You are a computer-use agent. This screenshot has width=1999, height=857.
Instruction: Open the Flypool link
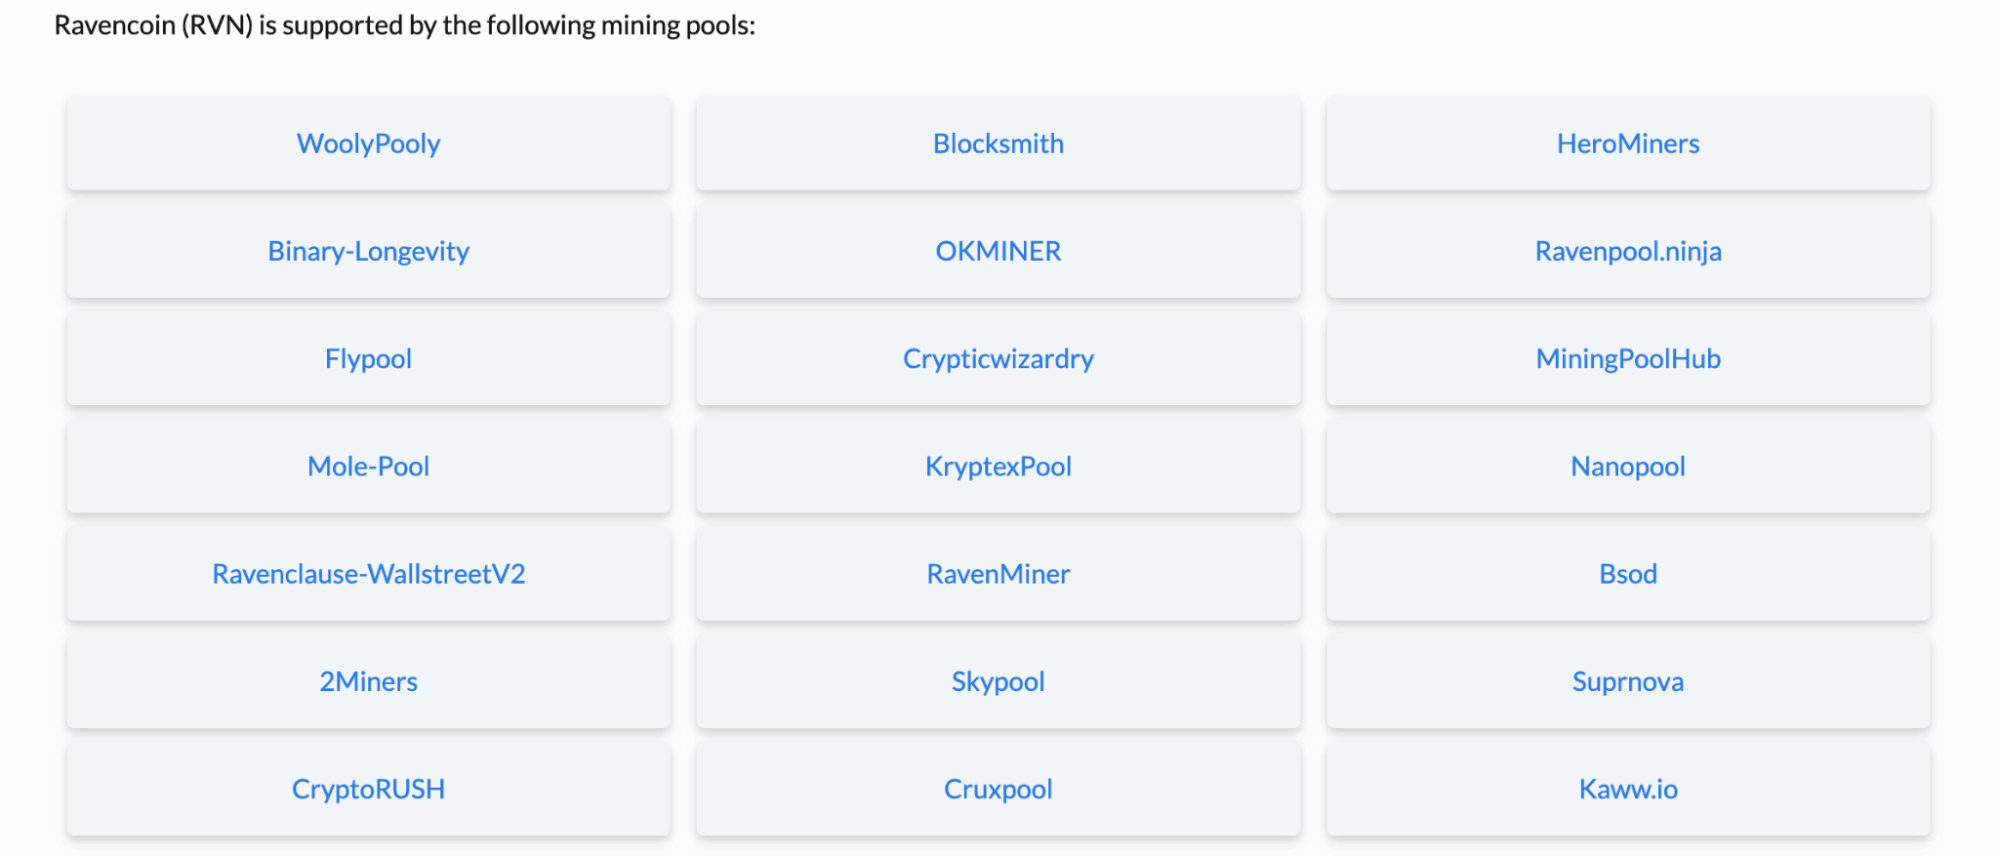click(368, 359)
